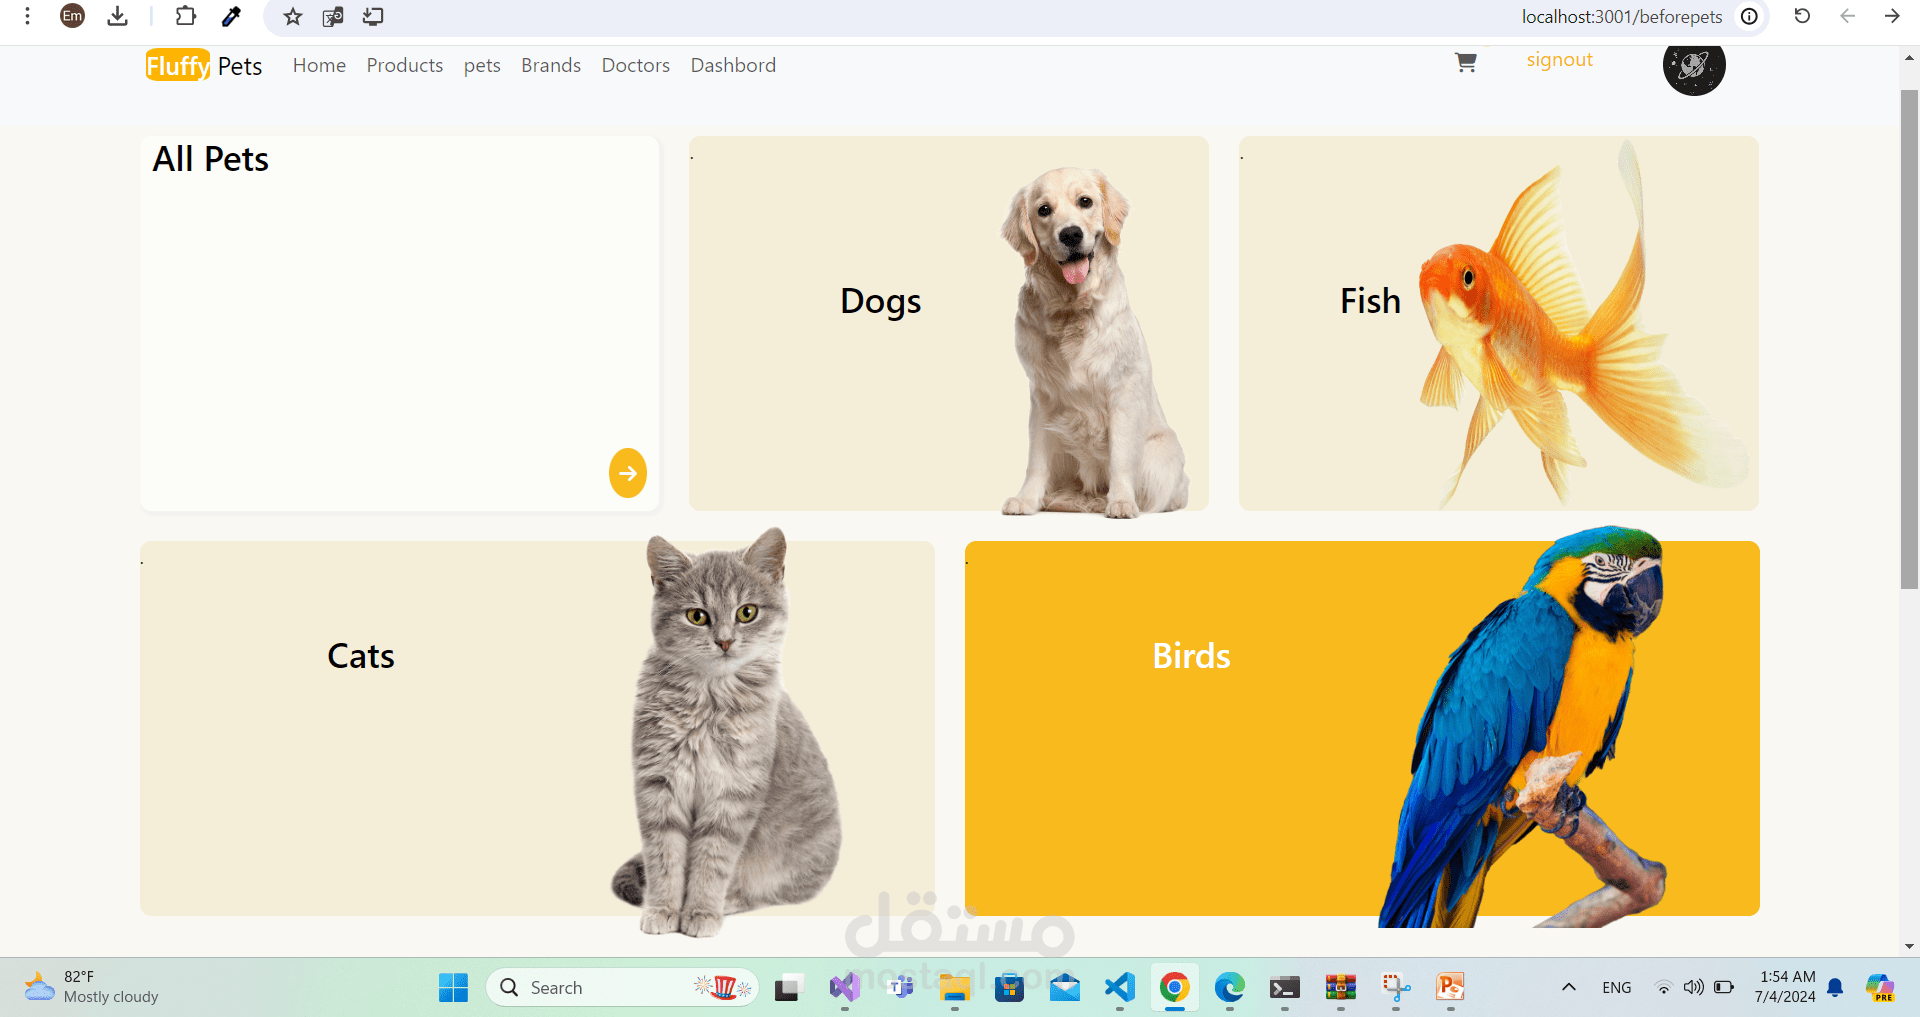Open volume control in system tray
The image size is (1920, 1017).
[x=1693, y=987]
